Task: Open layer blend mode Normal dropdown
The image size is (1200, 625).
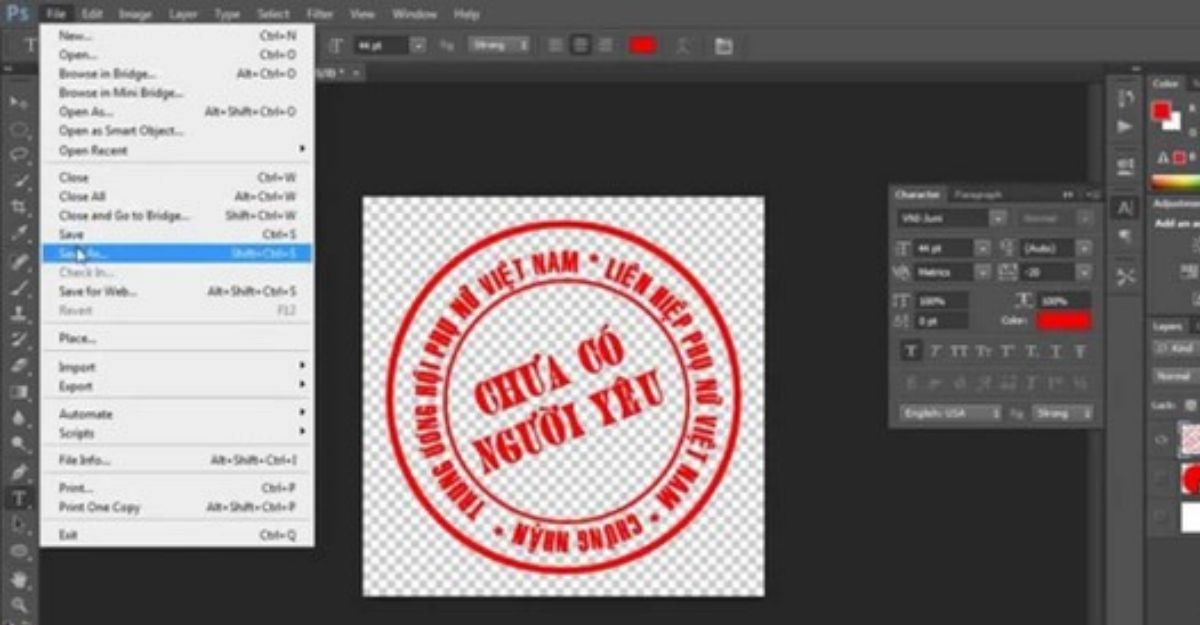Action: click(x=1176, y=377)
